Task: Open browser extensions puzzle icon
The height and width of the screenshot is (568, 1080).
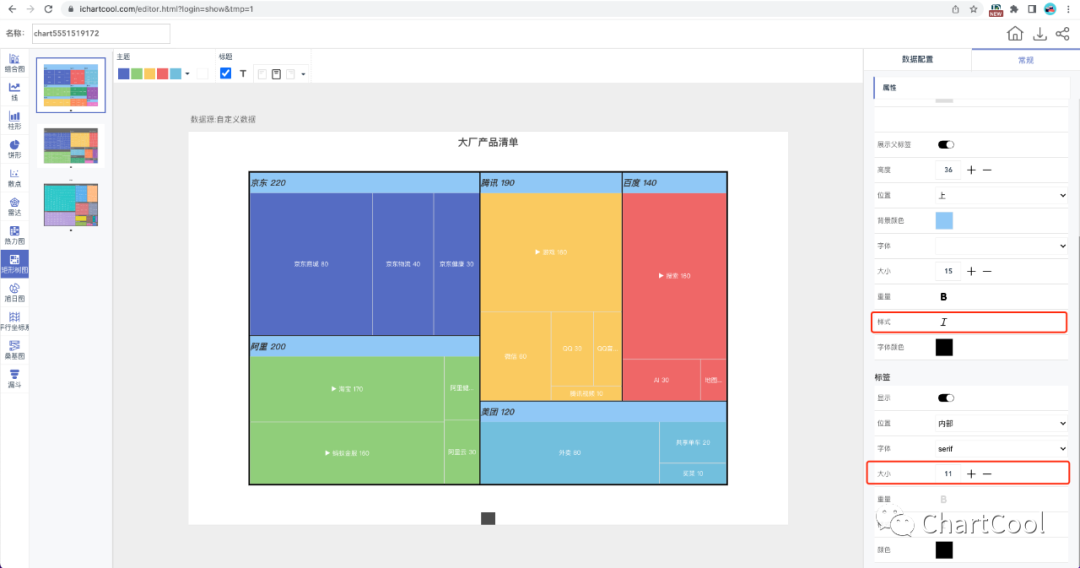Action: point(1014,9)
